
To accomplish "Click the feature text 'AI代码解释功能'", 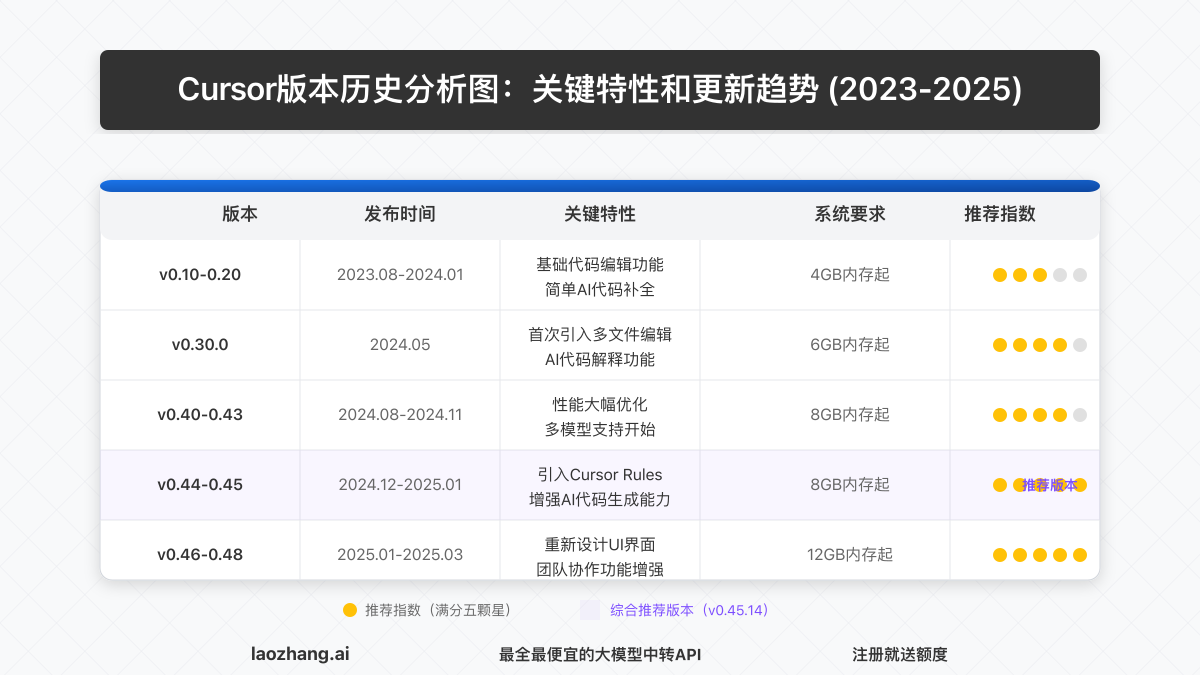I will pyautogui.click(x=600, y=360).
